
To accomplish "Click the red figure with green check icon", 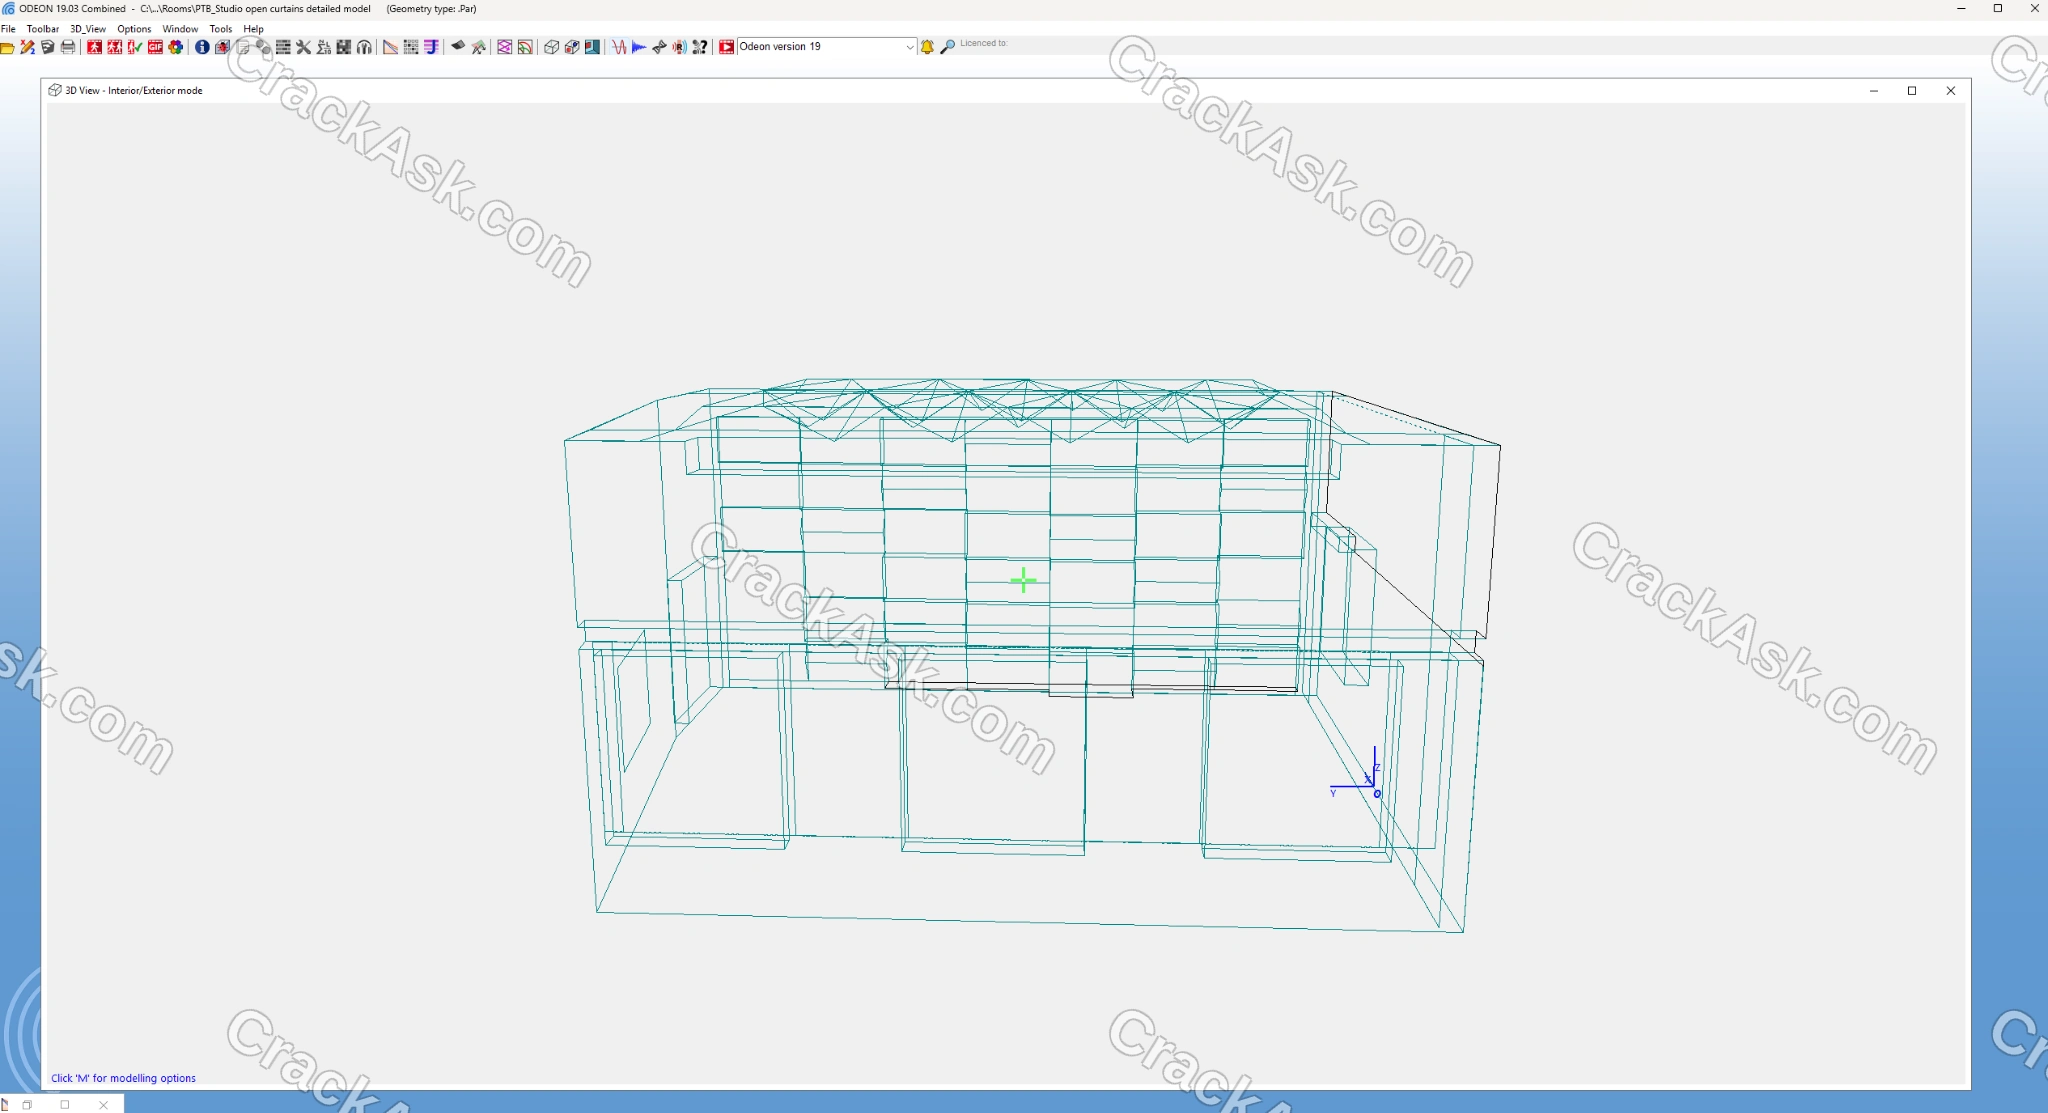I will click(x=135, y=47).
